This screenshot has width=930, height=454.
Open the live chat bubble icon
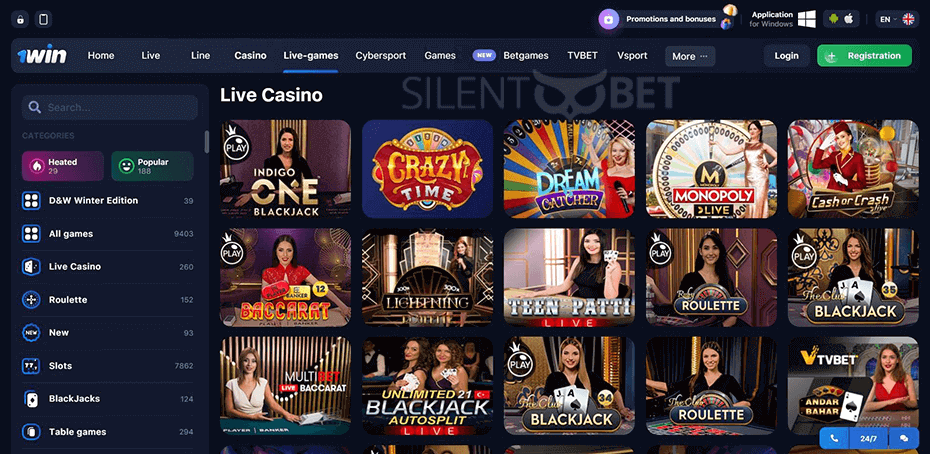904,438
